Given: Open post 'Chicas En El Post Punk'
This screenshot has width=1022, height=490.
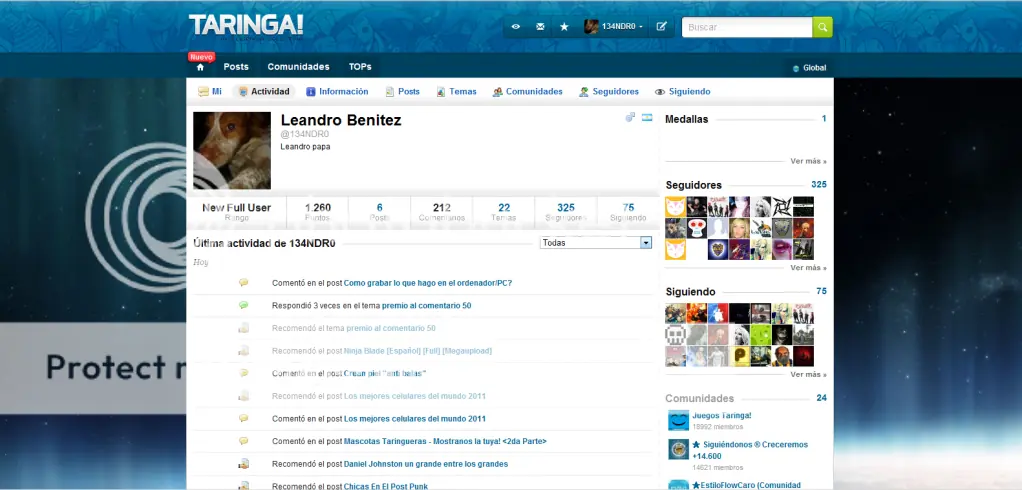Looking at the screenshot, I should click(385, 486).
